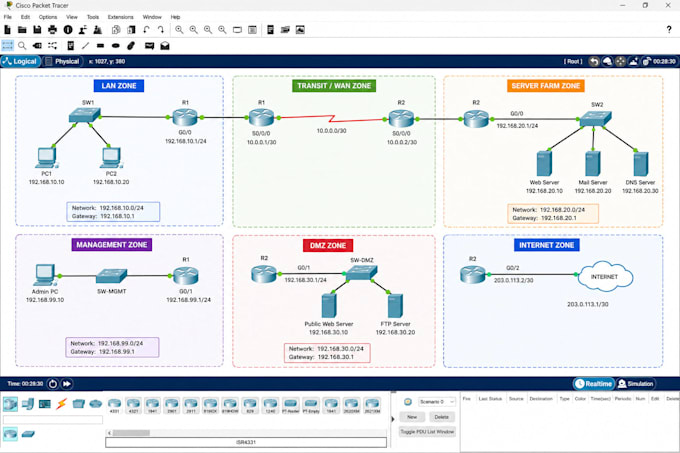Open the Window menu
This screenshot has width=680, height=453.
coord(152,17)
